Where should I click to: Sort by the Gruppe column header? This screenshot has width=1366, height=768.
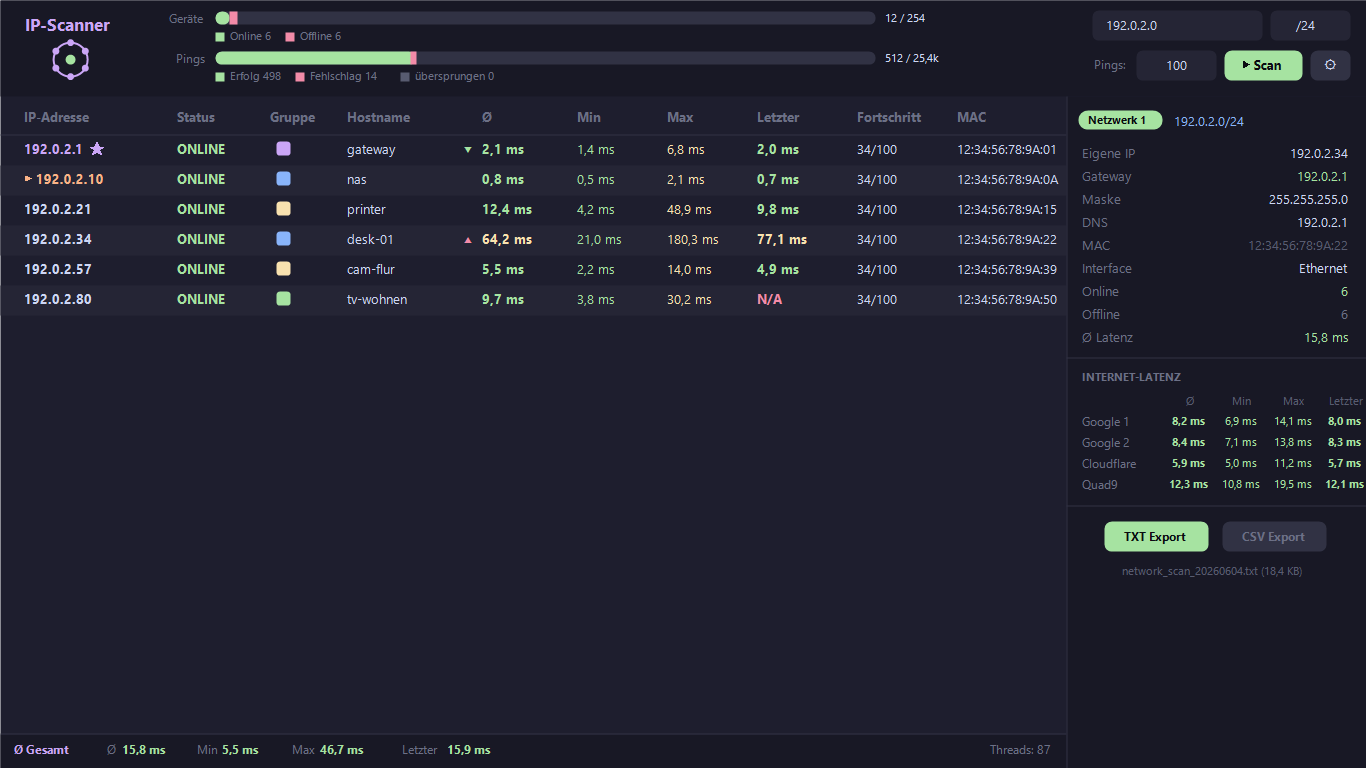point(292,117)
